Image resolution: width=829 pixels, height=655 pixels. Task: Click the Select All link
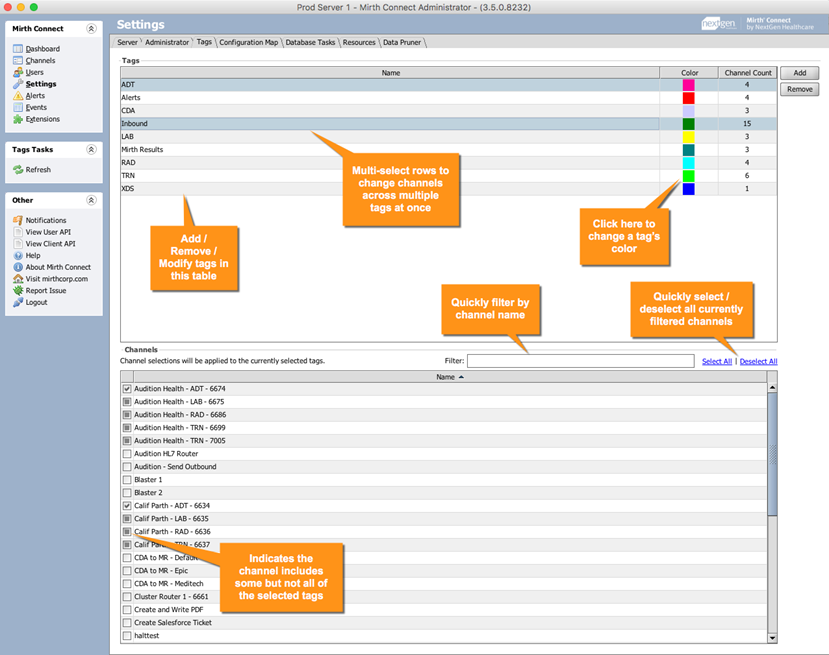pyautogui.click(x=717, y=362)
